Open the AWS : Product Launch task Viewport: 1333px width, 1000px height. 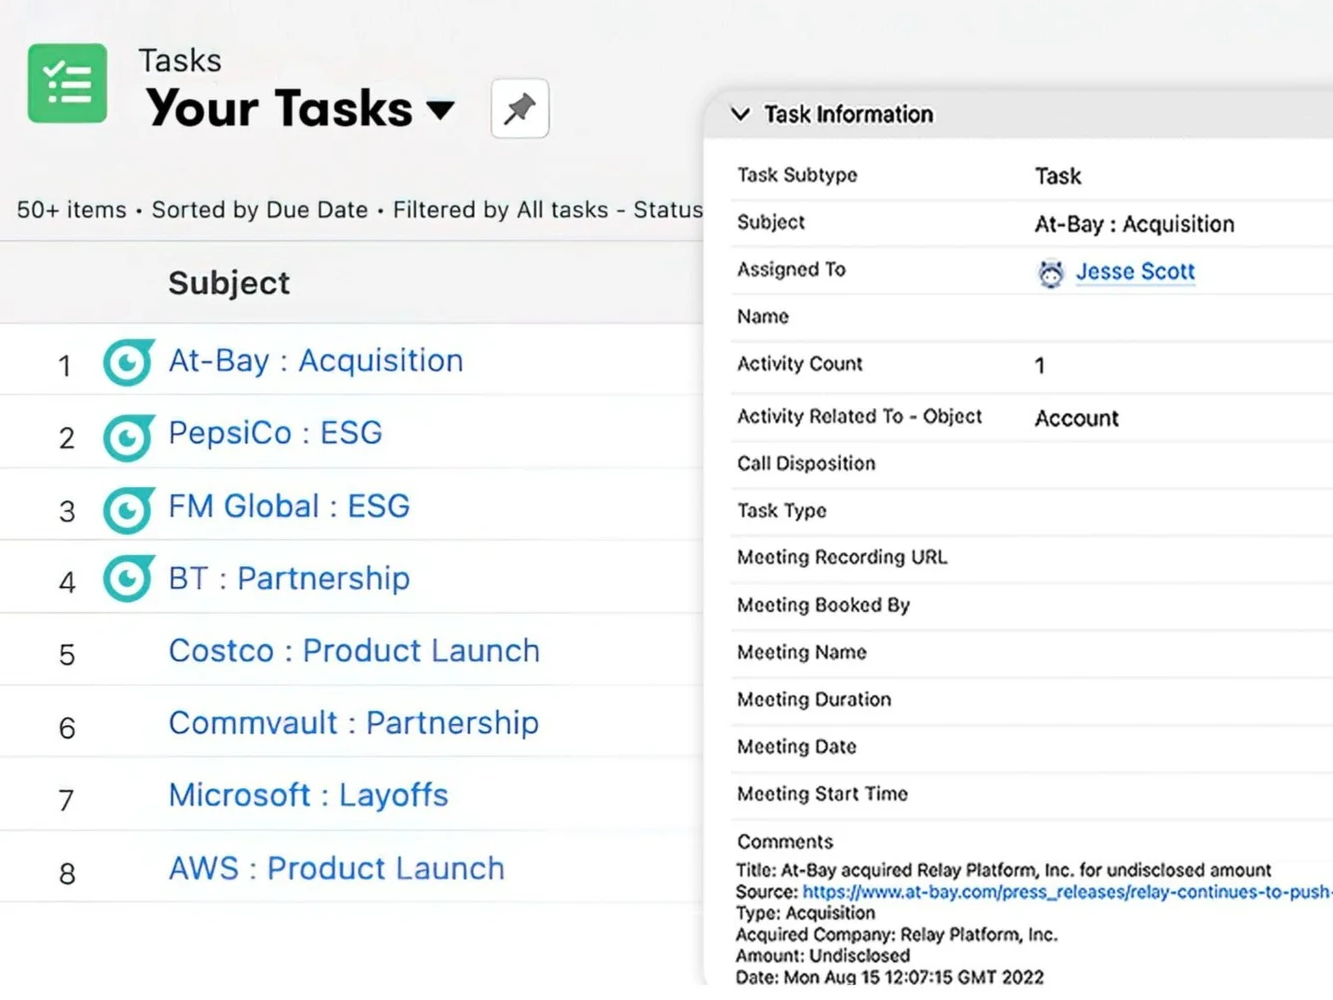336,868
